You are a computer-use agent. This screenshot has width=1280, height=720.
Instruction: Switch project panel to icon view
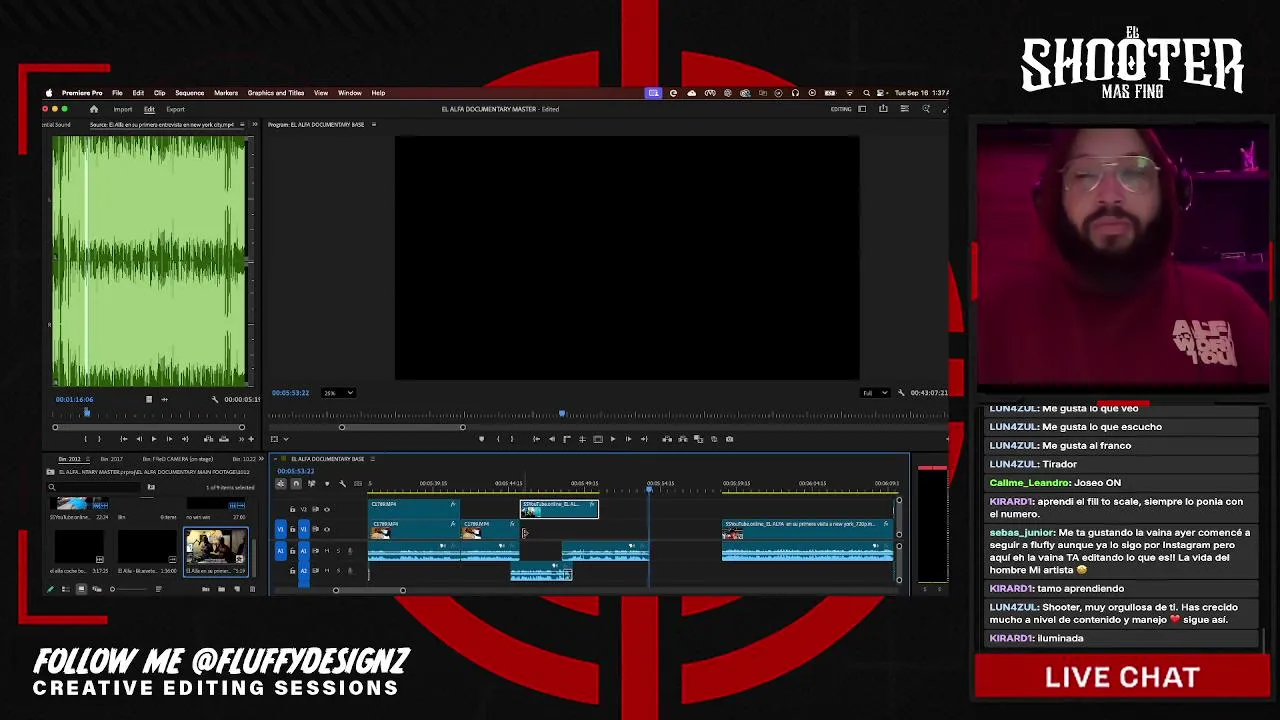click(x=82, y=589)
